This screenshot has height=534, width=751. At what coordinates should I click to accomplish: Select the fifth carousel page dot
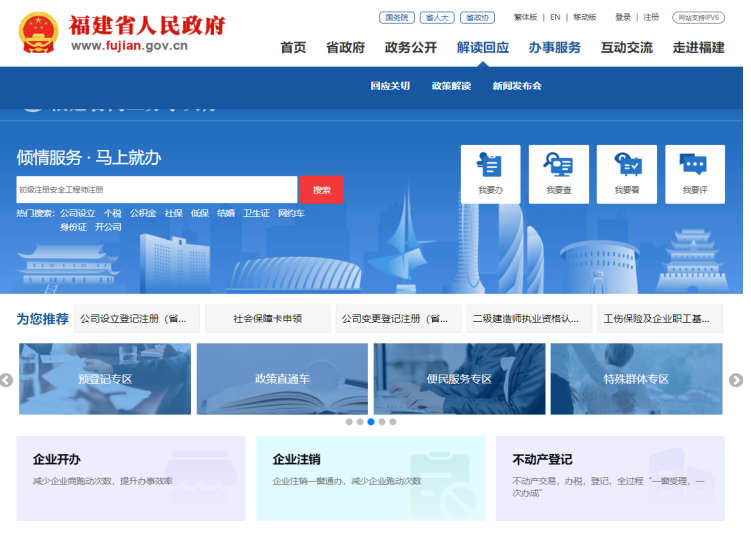click(393, 422)
